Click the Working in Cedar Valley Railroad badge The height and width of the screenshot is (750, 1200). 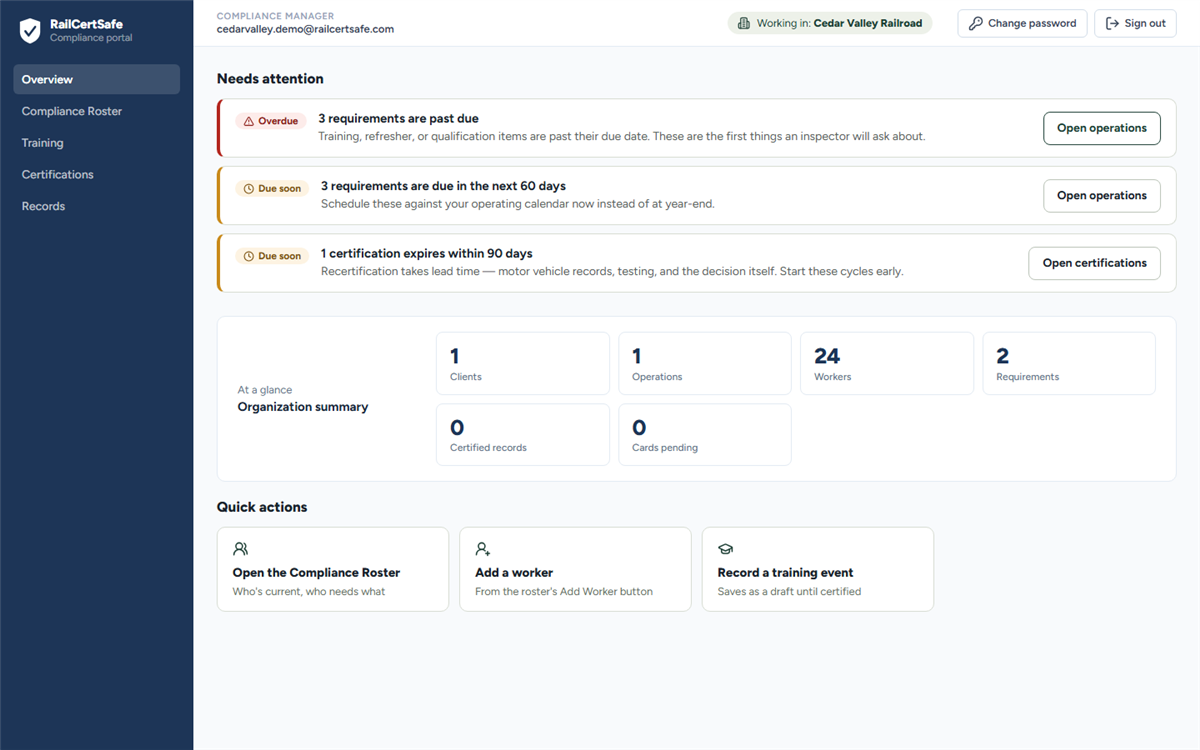click(830, 23)
